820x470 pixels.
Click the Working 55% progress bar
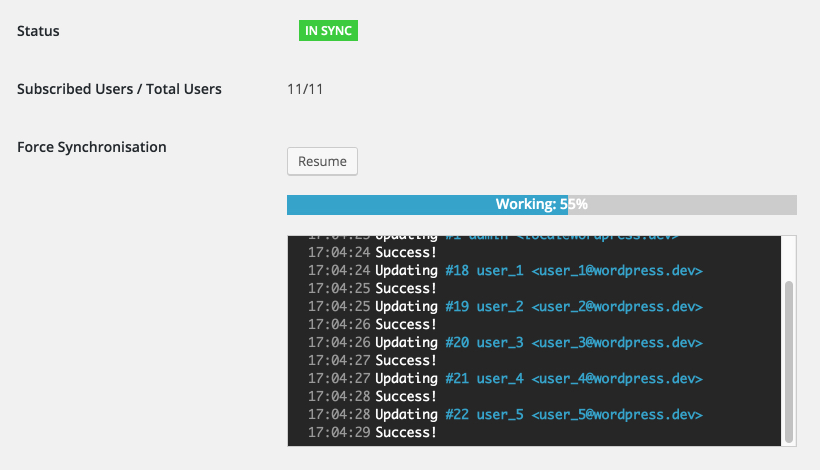pos(542,205)
